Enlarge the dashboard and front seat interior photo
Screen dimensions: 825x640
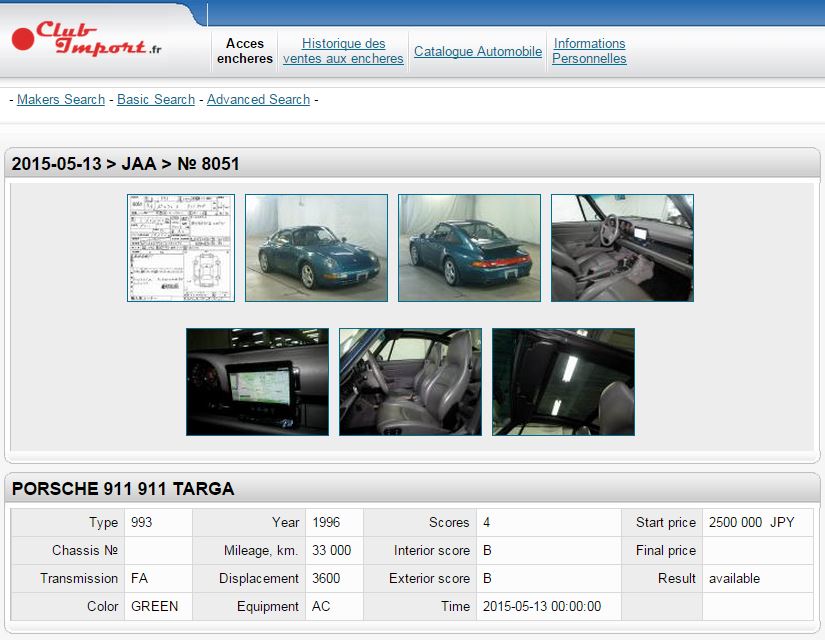click(622, 248)
